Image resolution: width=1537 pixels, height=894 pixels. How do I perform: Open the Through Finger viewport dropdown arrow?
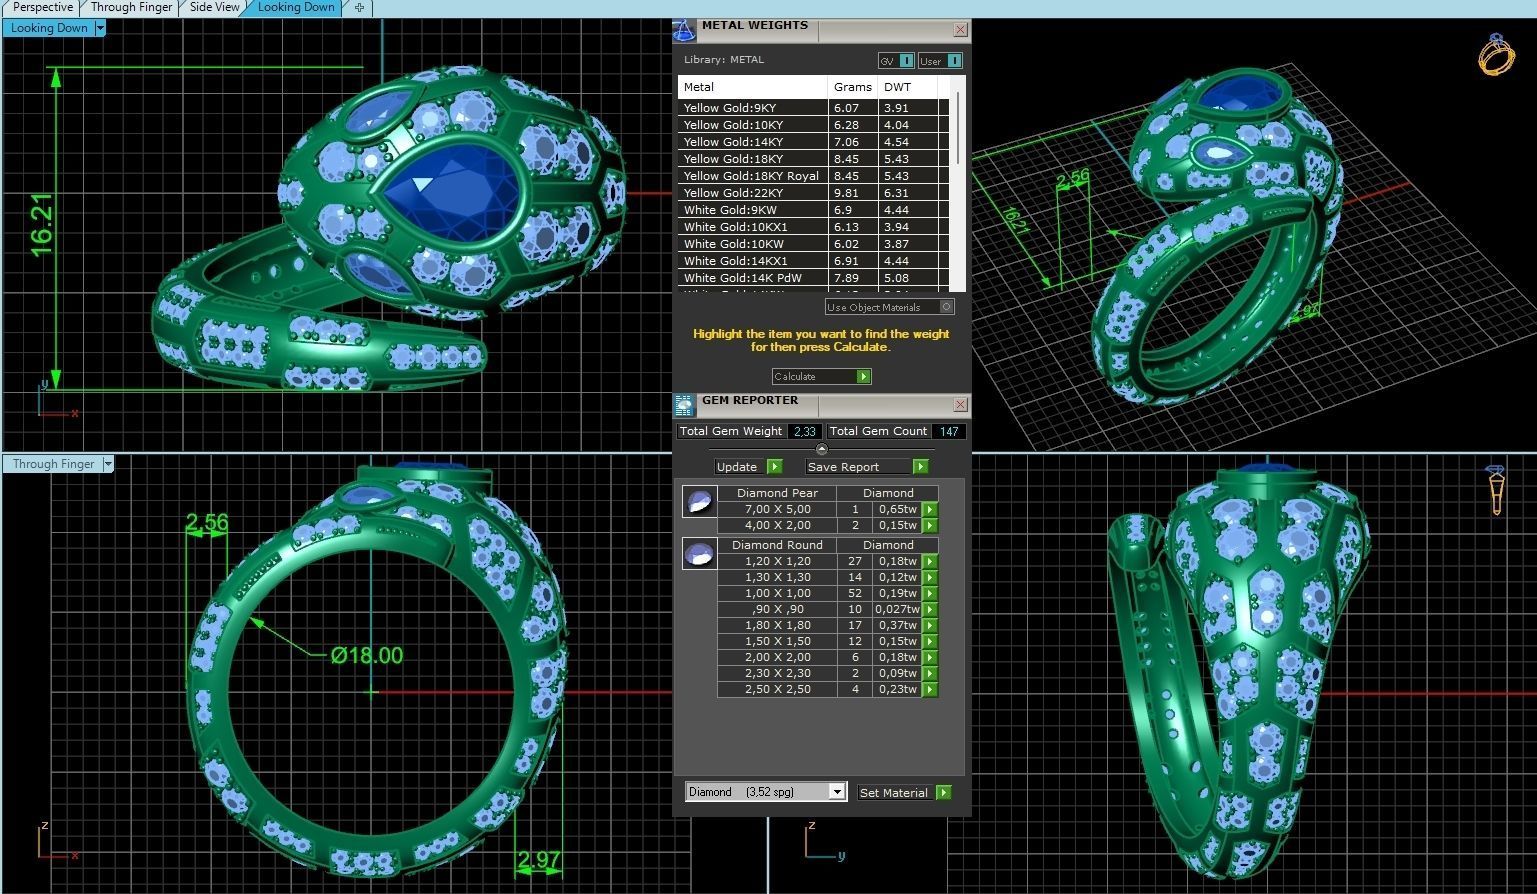tap(108, 464)
